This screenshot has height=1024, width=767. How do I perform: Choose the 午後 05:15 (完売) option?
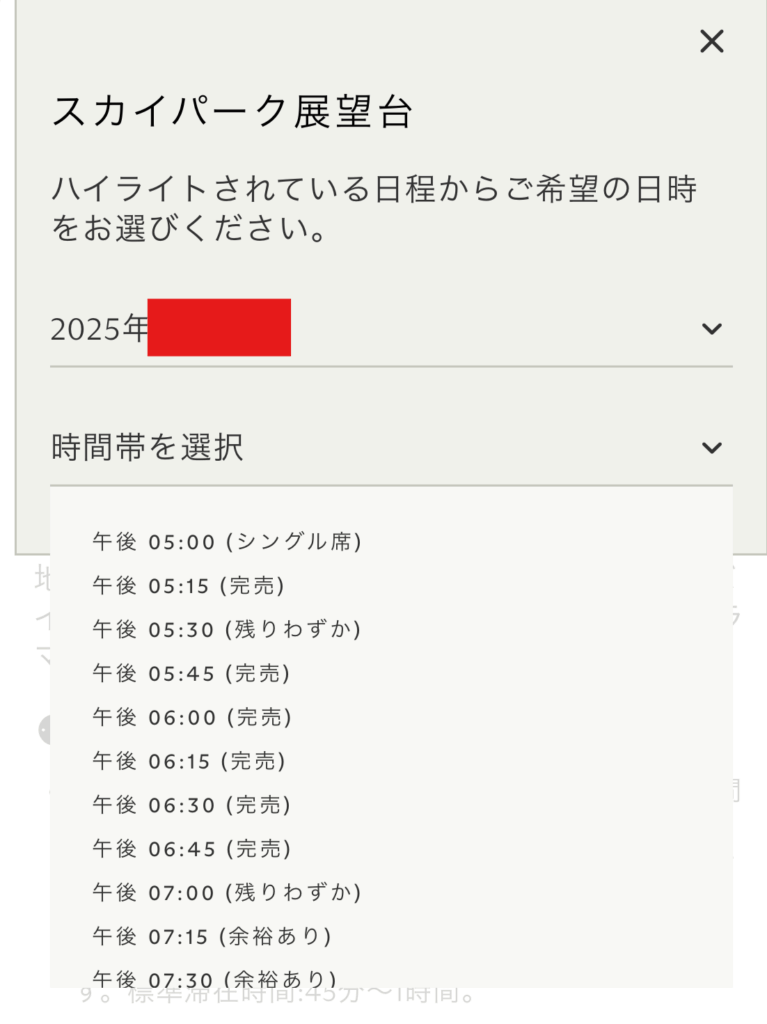pos(189,586)
